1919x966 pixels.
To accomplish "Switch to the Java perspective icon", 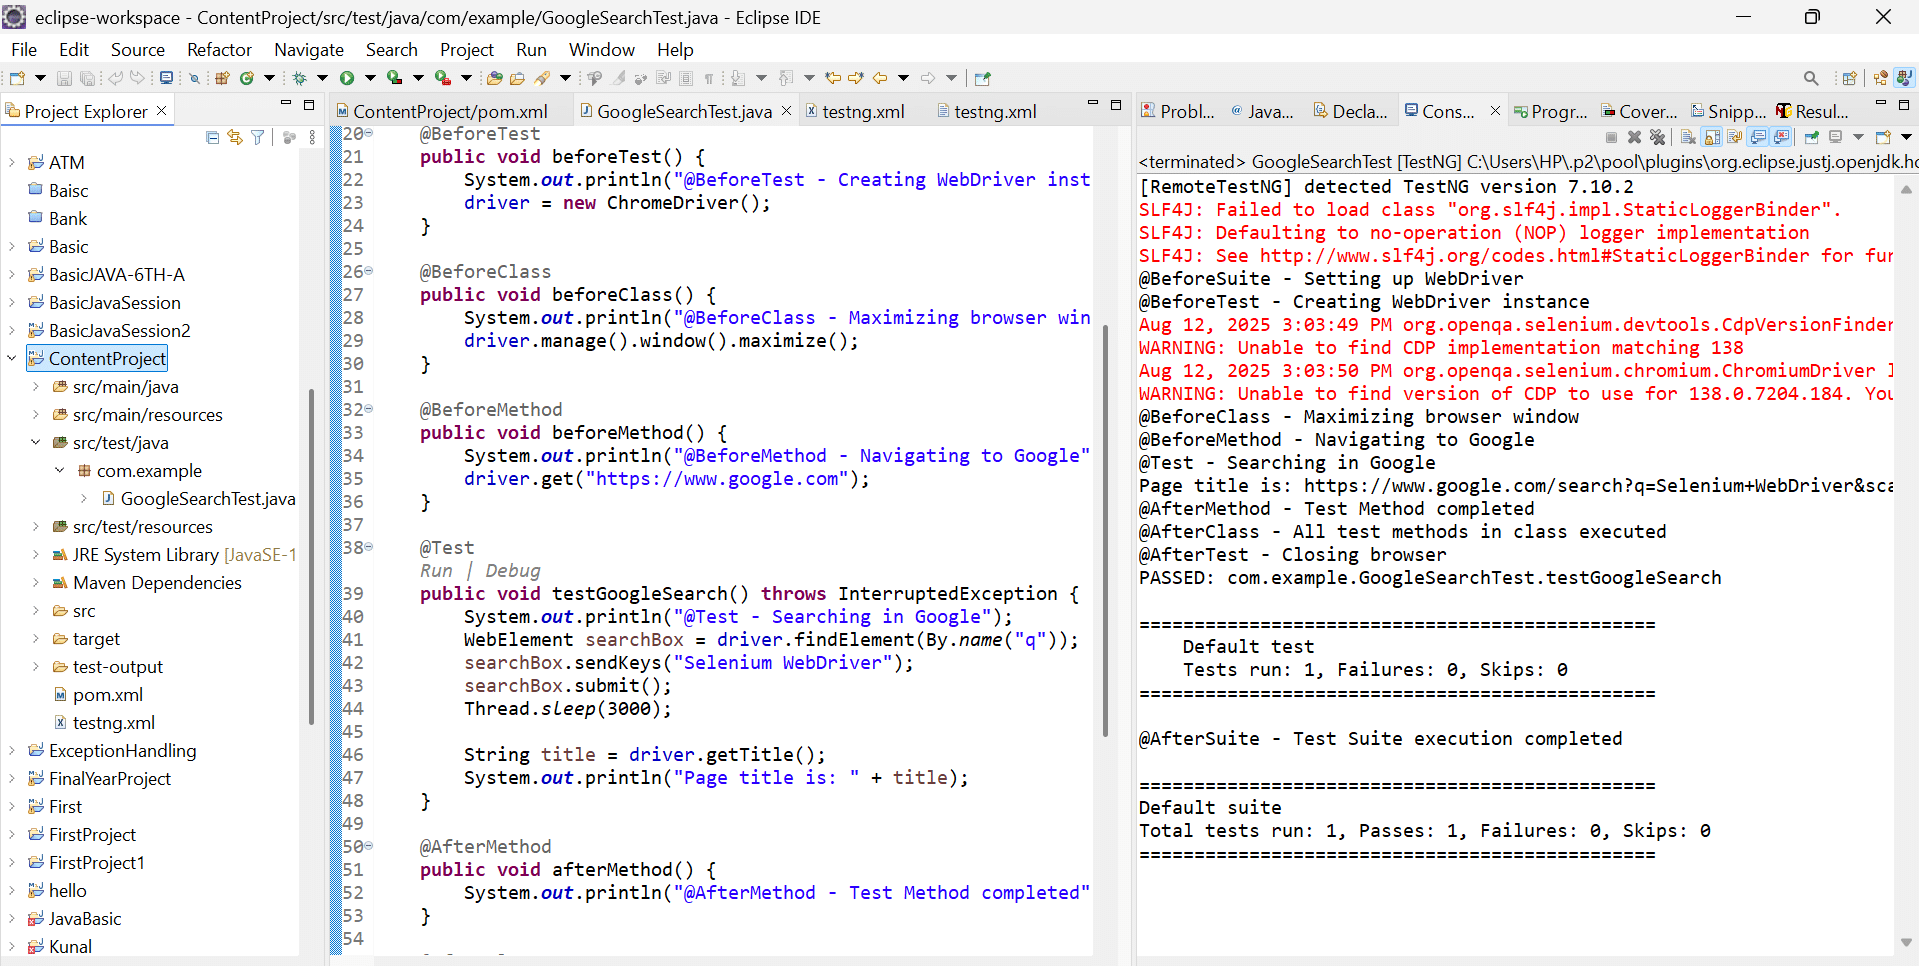I will point(1904,78).
